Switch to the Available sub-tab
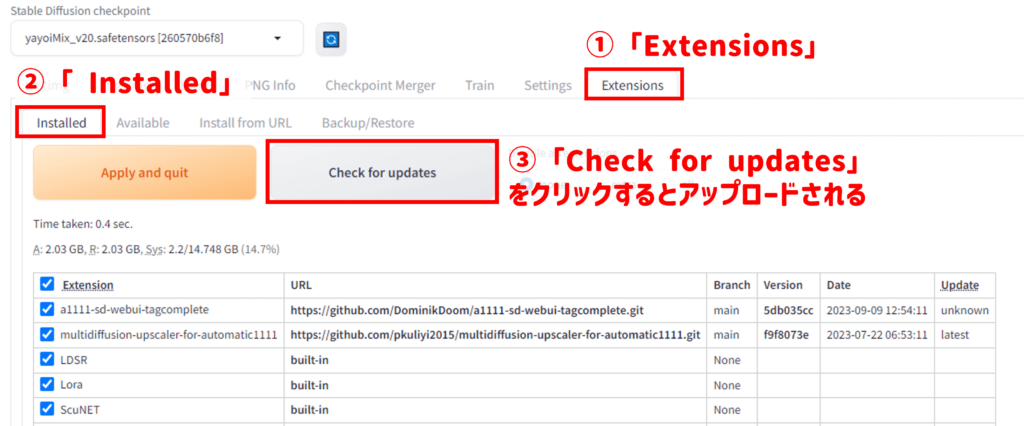The height and width of the screenshot is (426, 1024). [142, 123]
